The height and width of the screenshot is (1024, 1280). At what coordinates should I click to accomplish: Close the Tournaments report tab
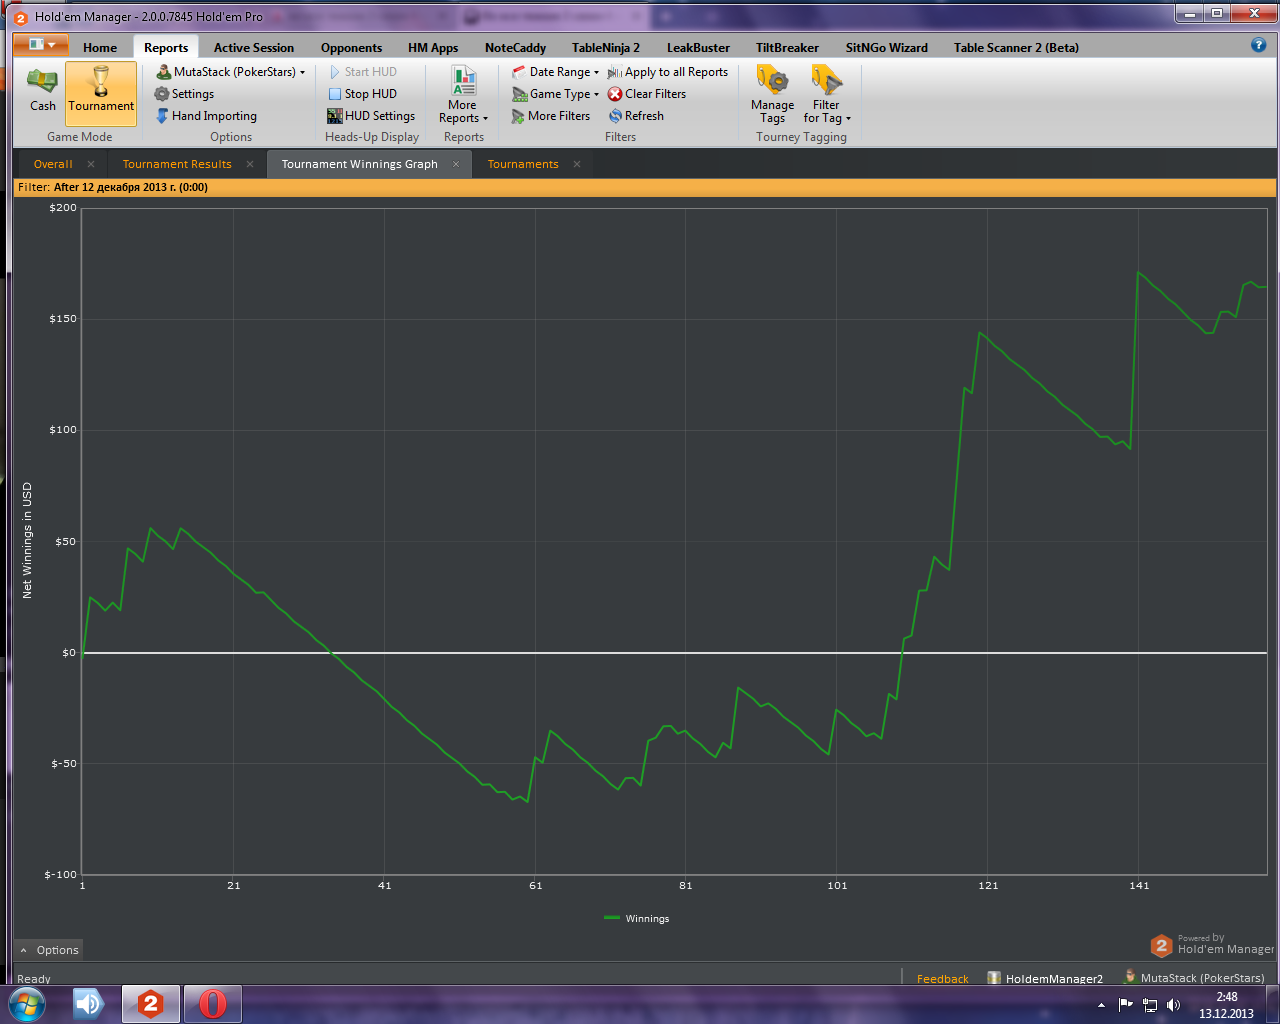[577, 164]
